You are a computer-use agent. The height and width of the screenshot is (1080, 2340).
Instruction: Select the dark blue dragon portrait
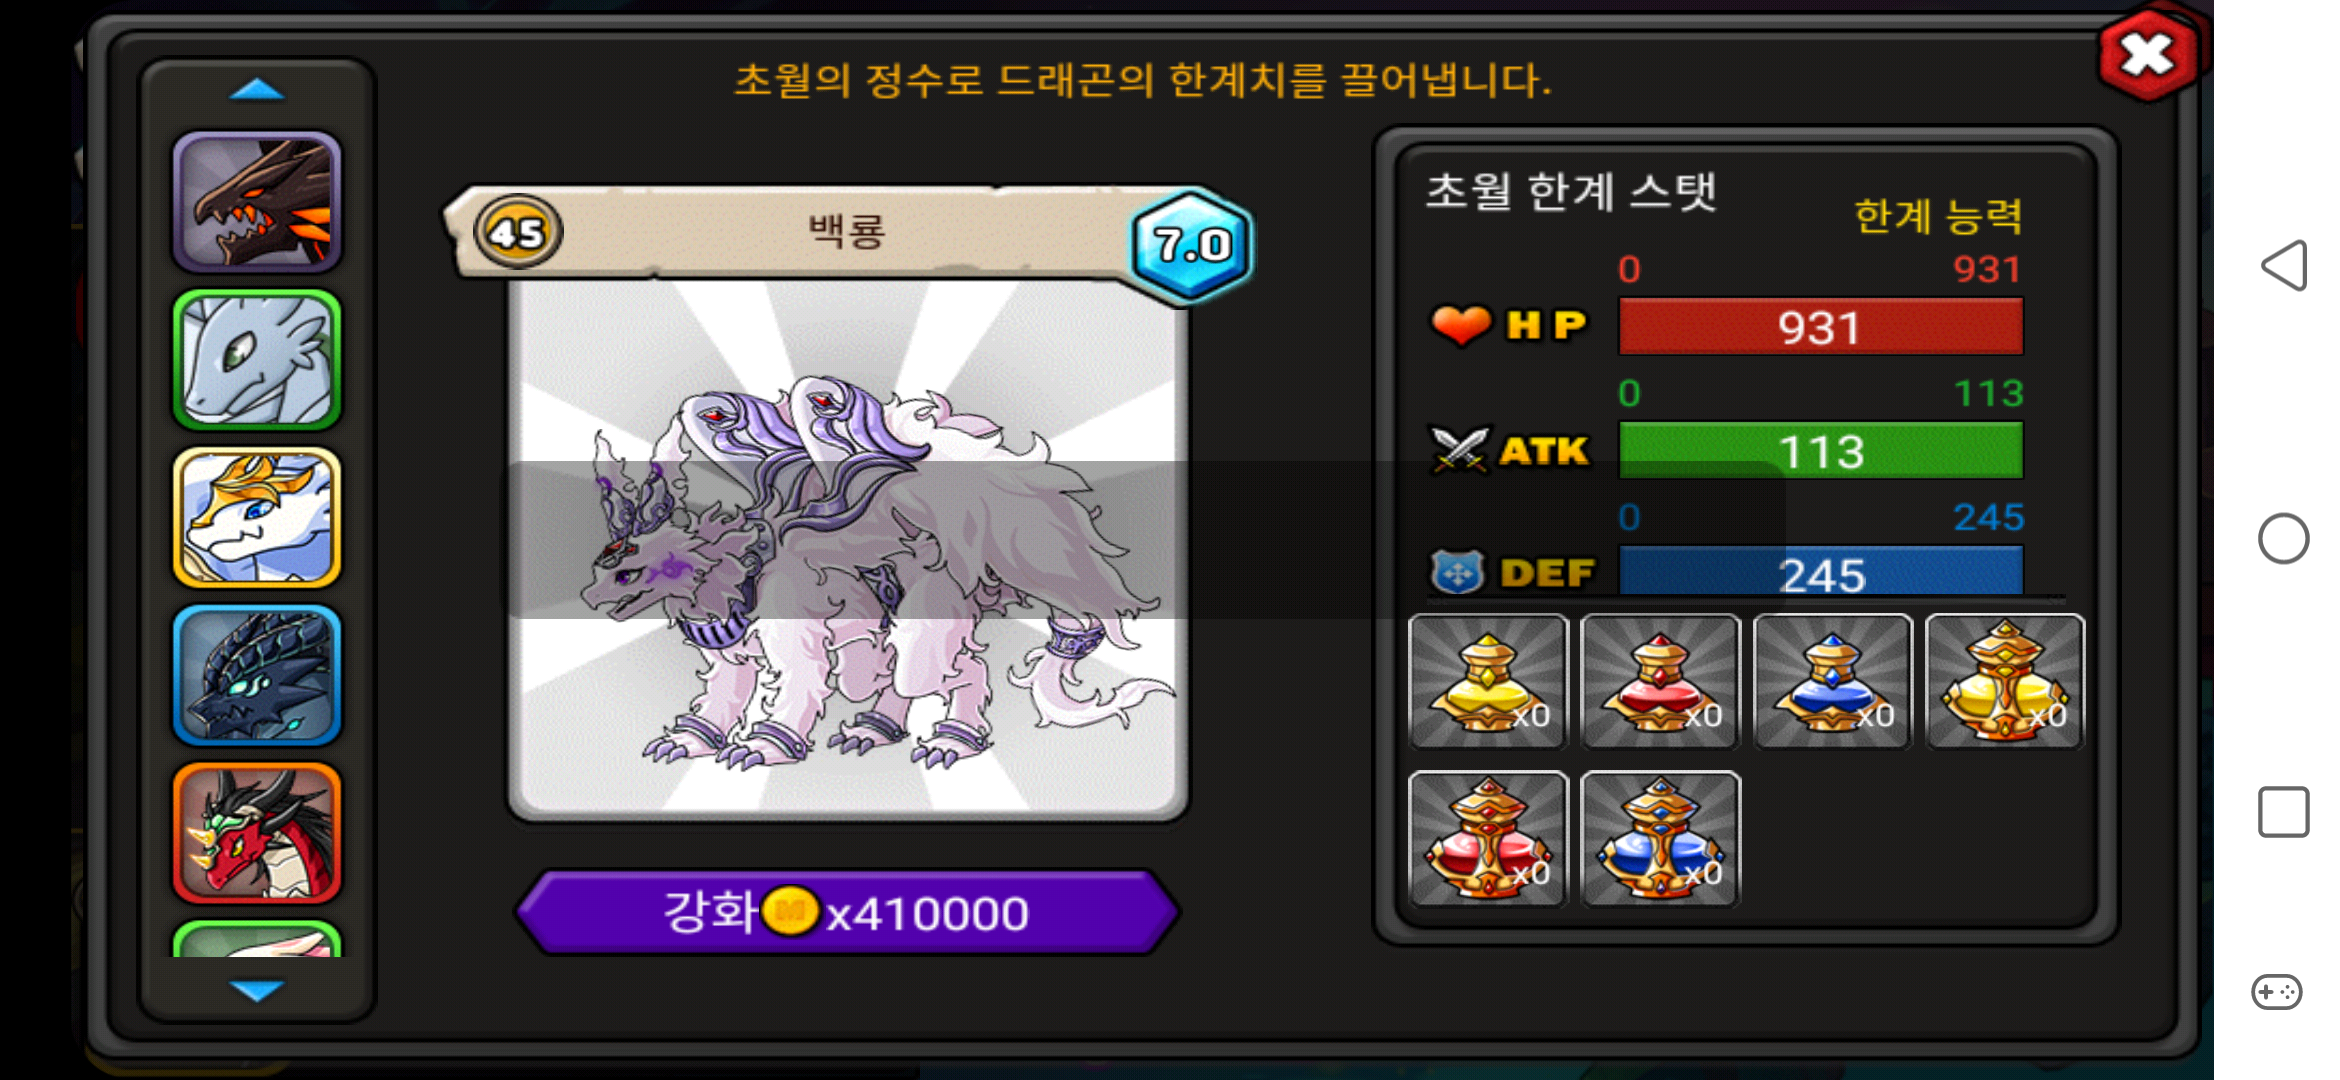[257, 676]
